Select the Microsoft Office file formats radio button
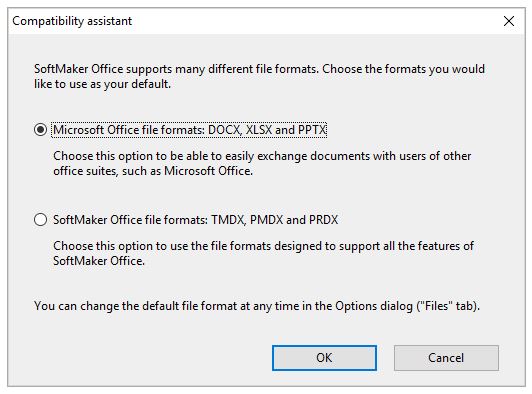This screenshot has height=394, width=532. (40, 130)
